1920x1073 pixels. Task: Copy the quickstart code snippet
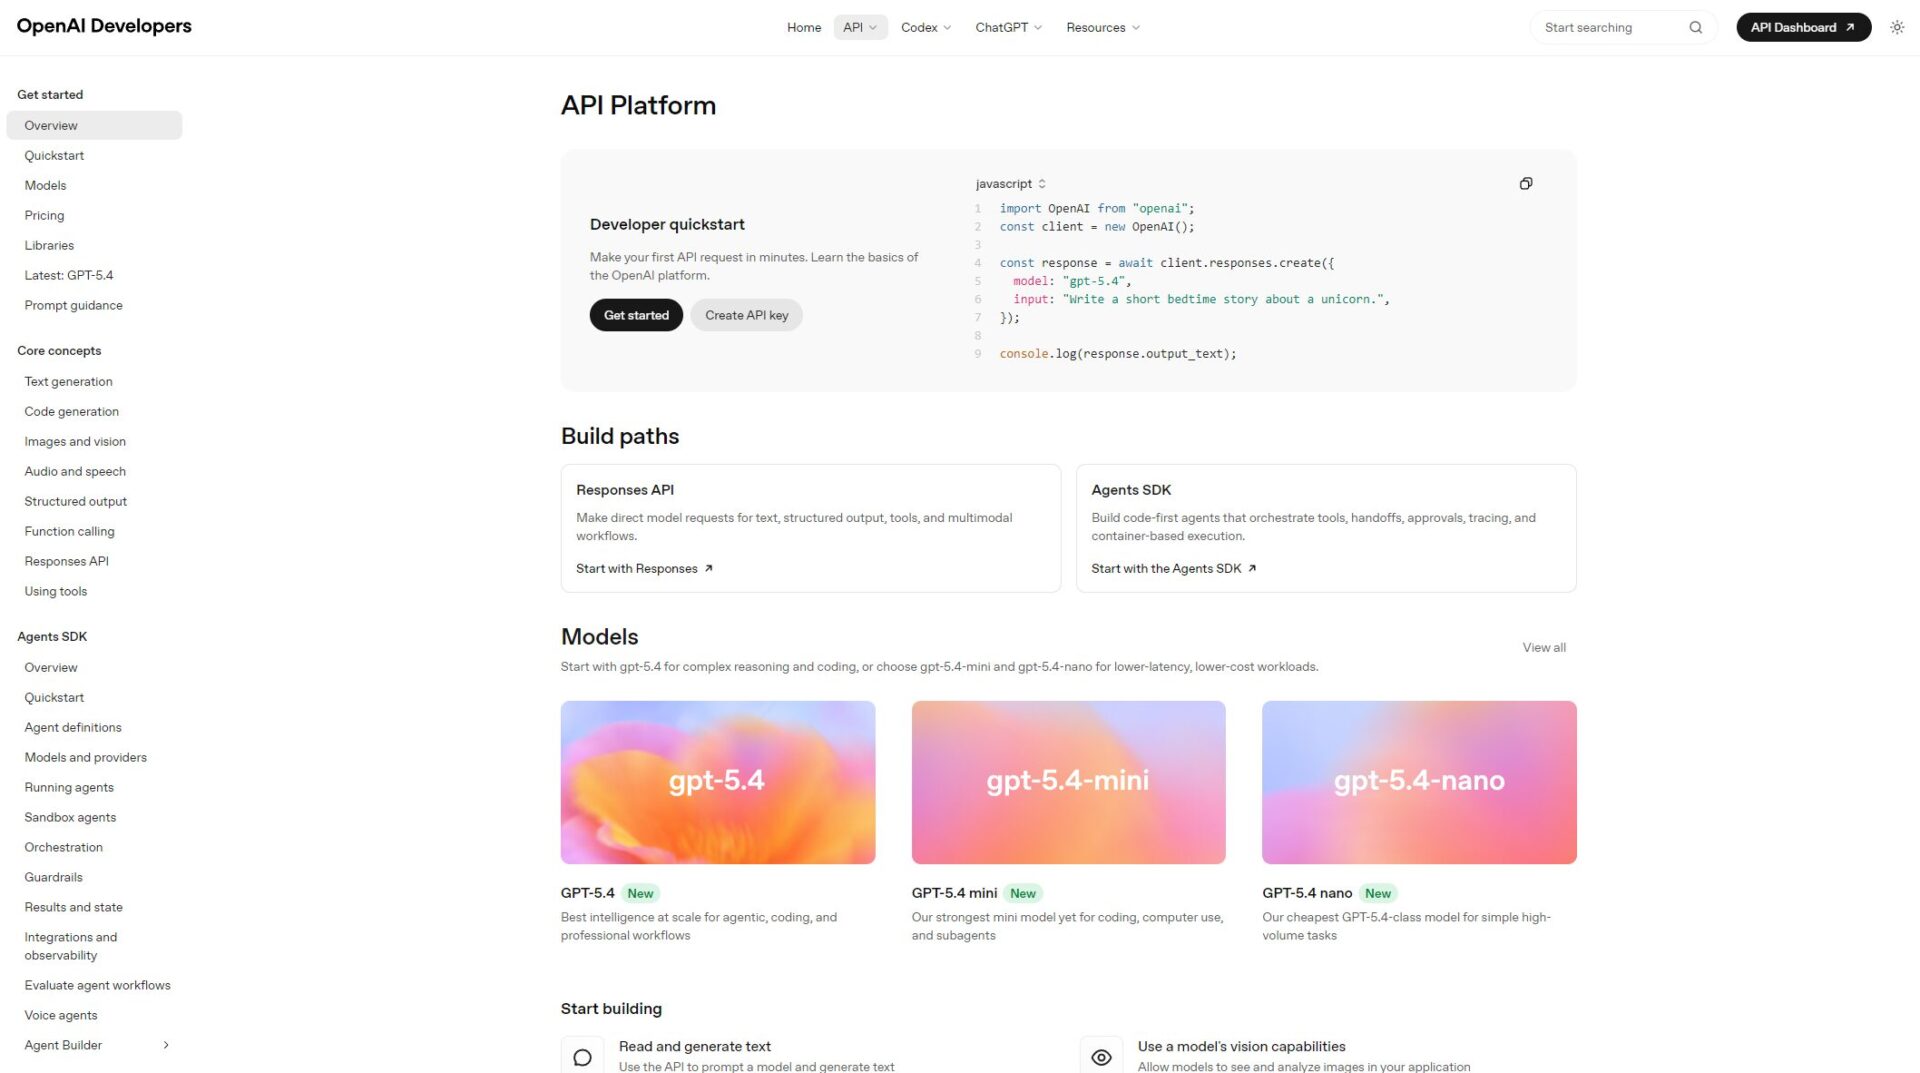click(x=1526, y=183)
